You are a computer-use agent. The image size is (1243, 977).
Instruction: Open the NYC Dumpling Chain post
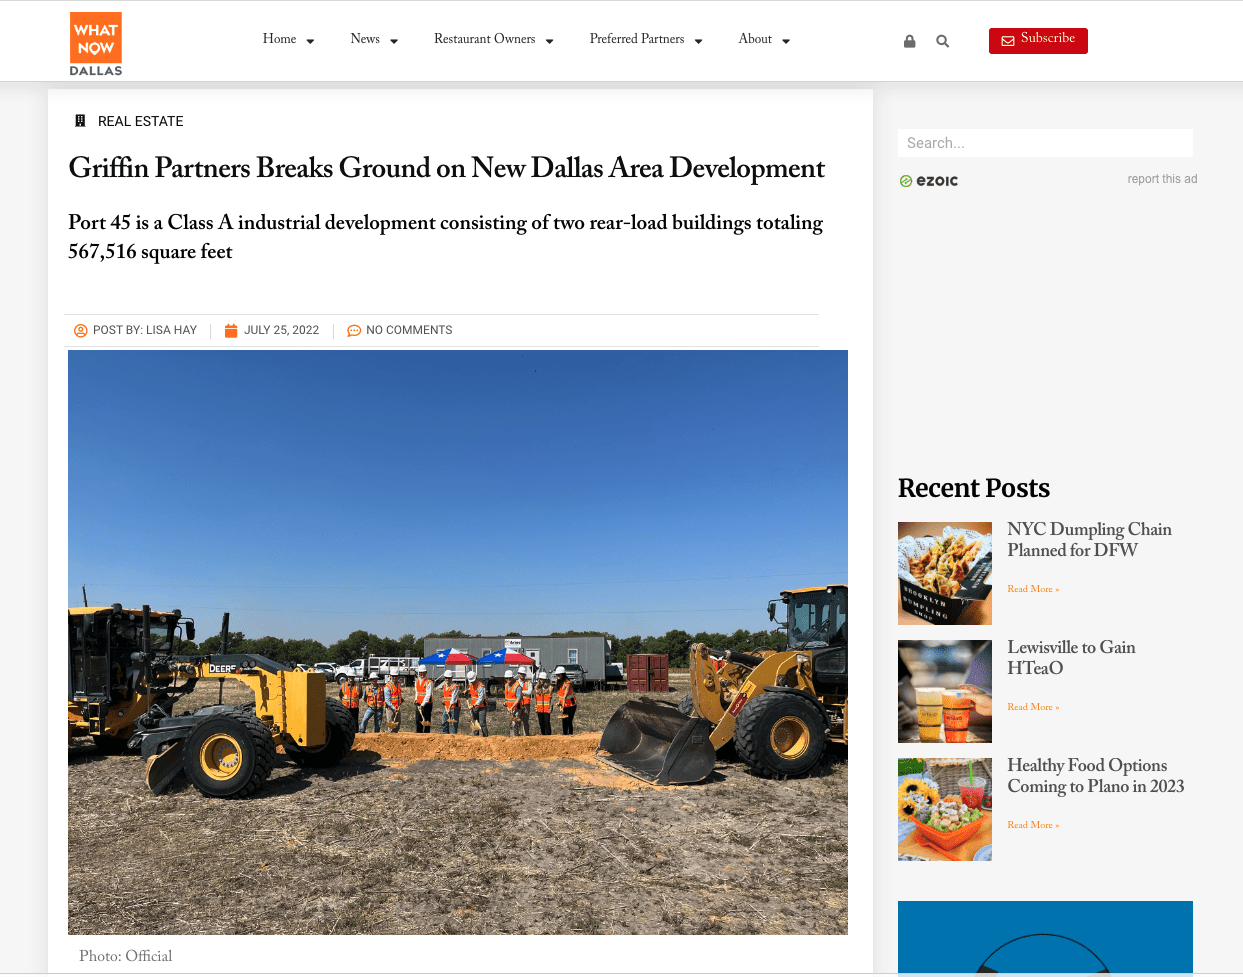[x=1089, y=539]
